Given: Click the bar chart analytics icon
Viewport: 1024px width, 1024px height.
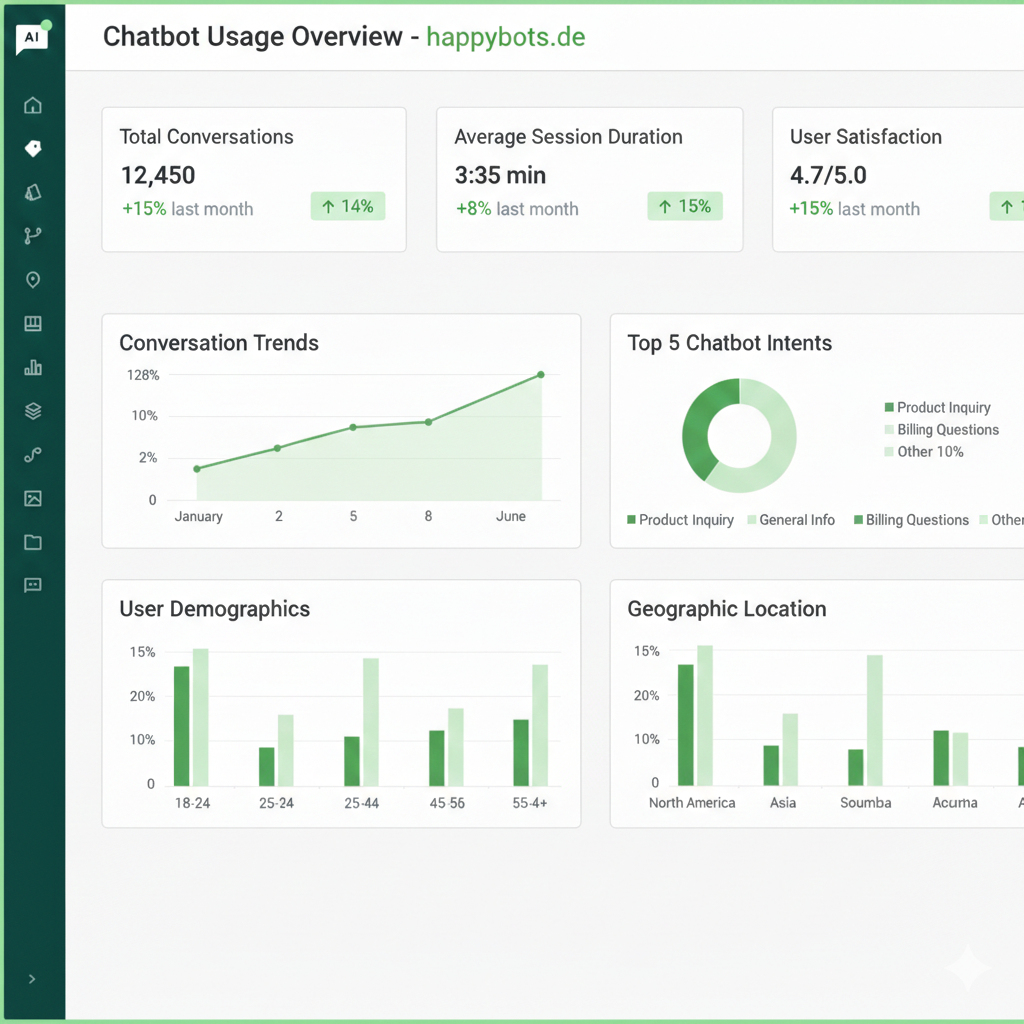Looking at the screenshot, I should coord(33,367).
